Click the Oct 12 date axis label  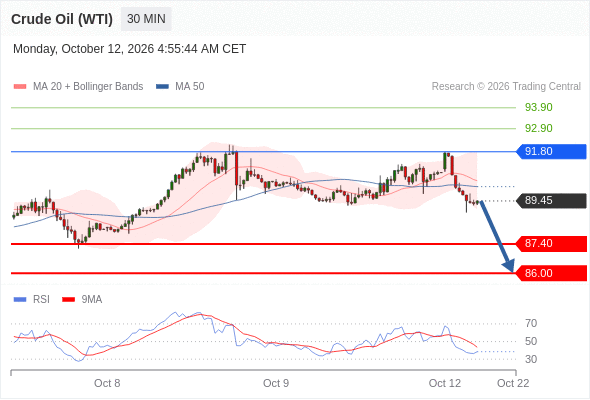tap(445, 383)
